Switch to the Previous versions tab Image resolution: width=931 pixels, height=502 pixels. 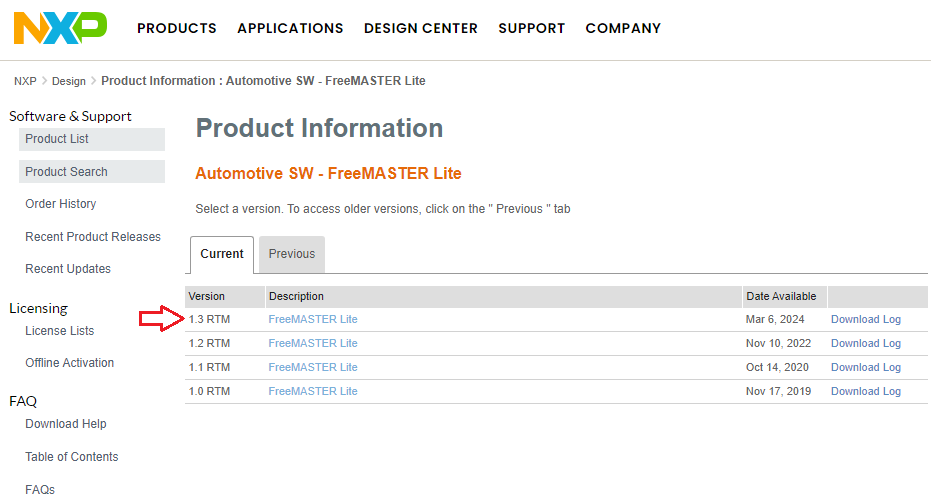[x=292, y=254]
